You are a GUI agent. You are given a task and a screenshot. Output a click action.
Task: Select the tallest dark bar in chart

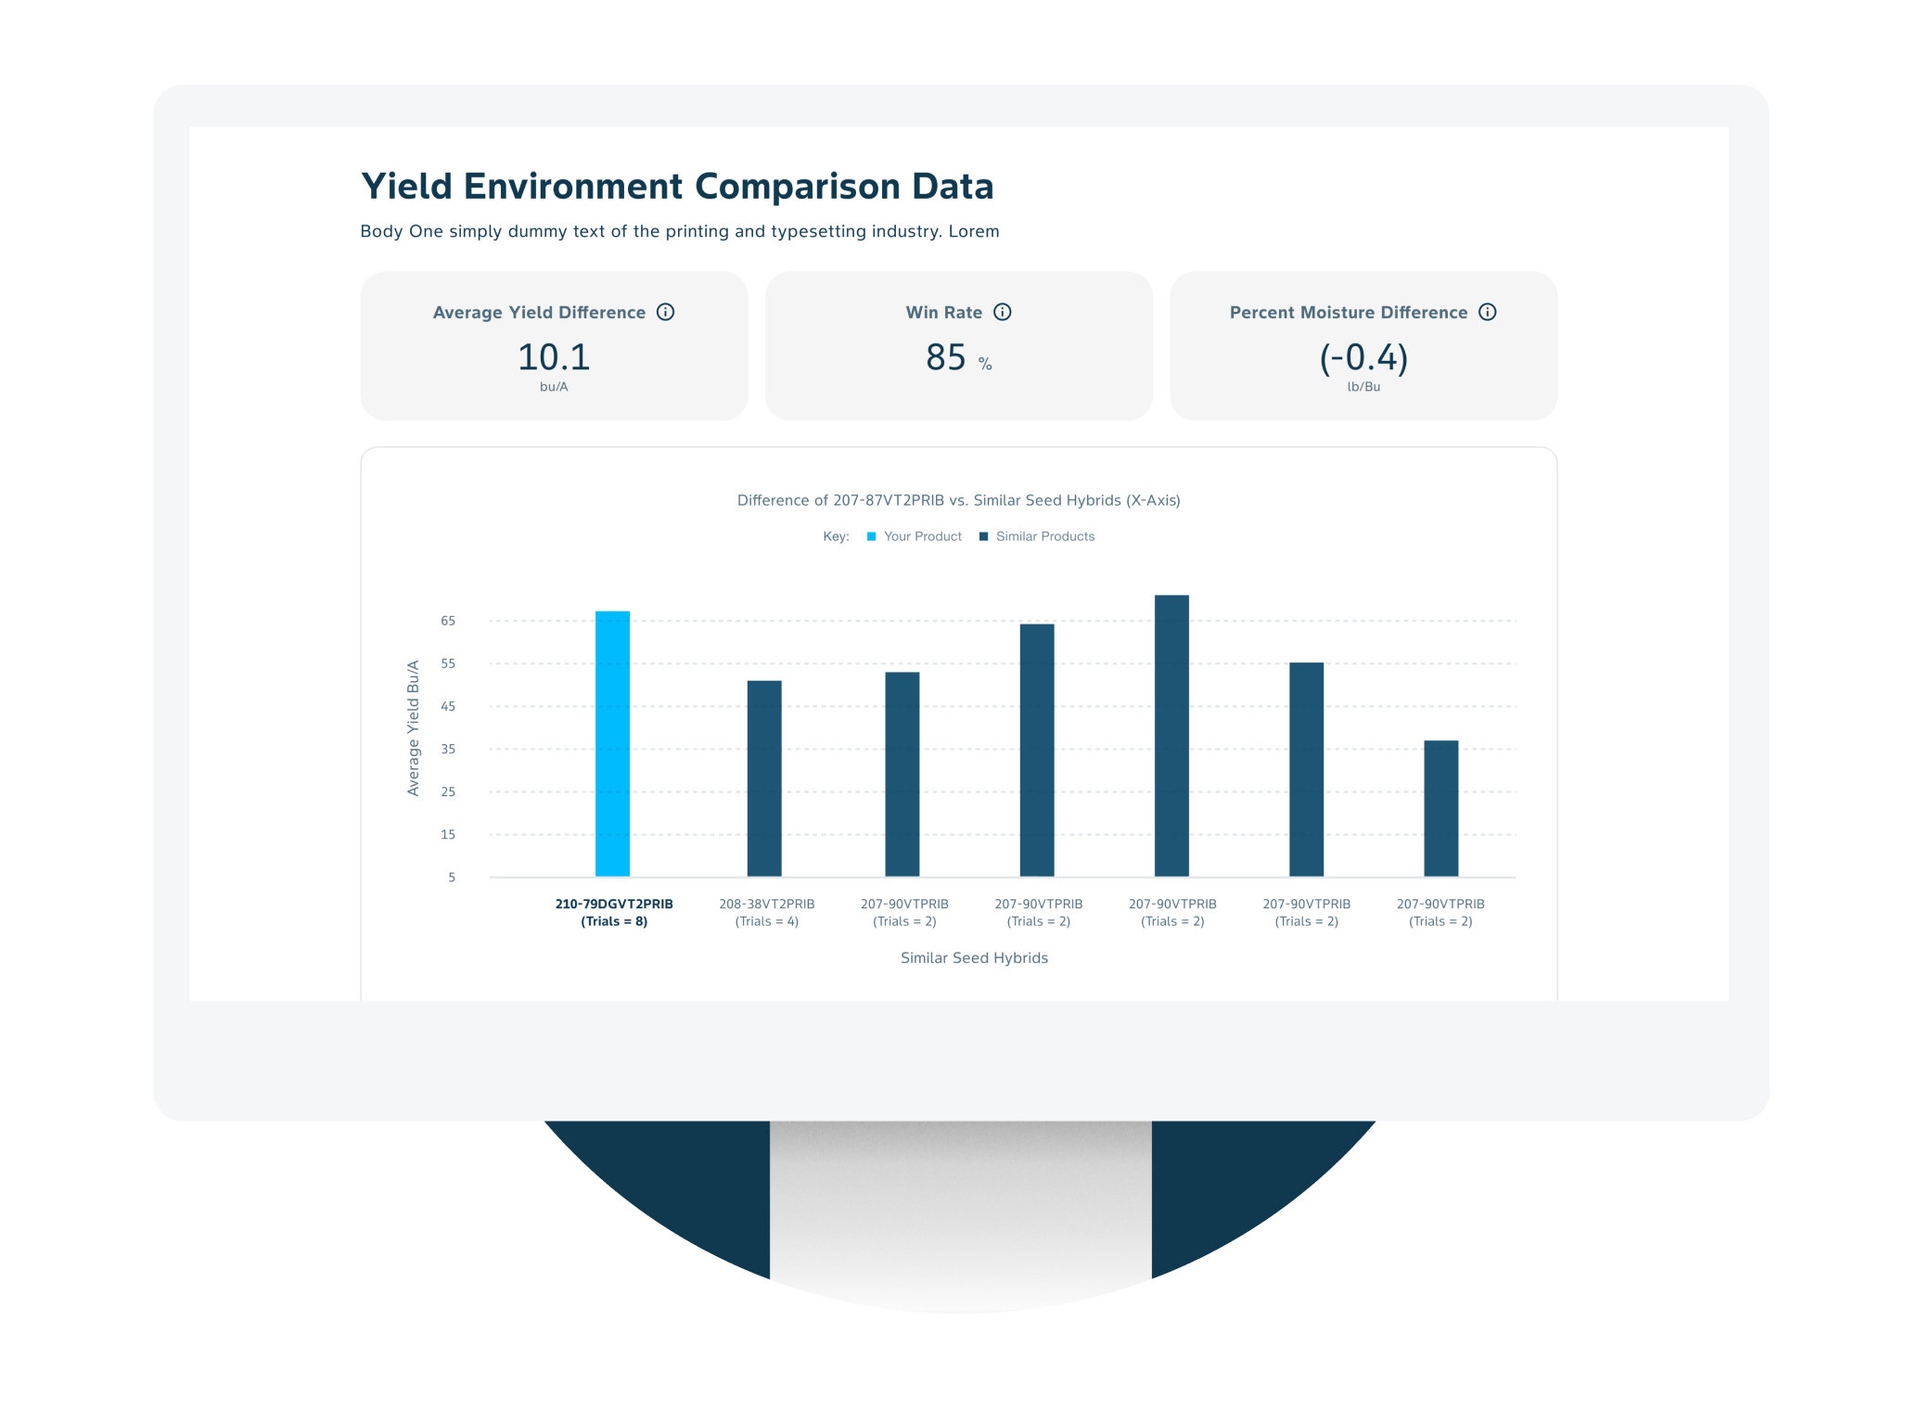1172,736
